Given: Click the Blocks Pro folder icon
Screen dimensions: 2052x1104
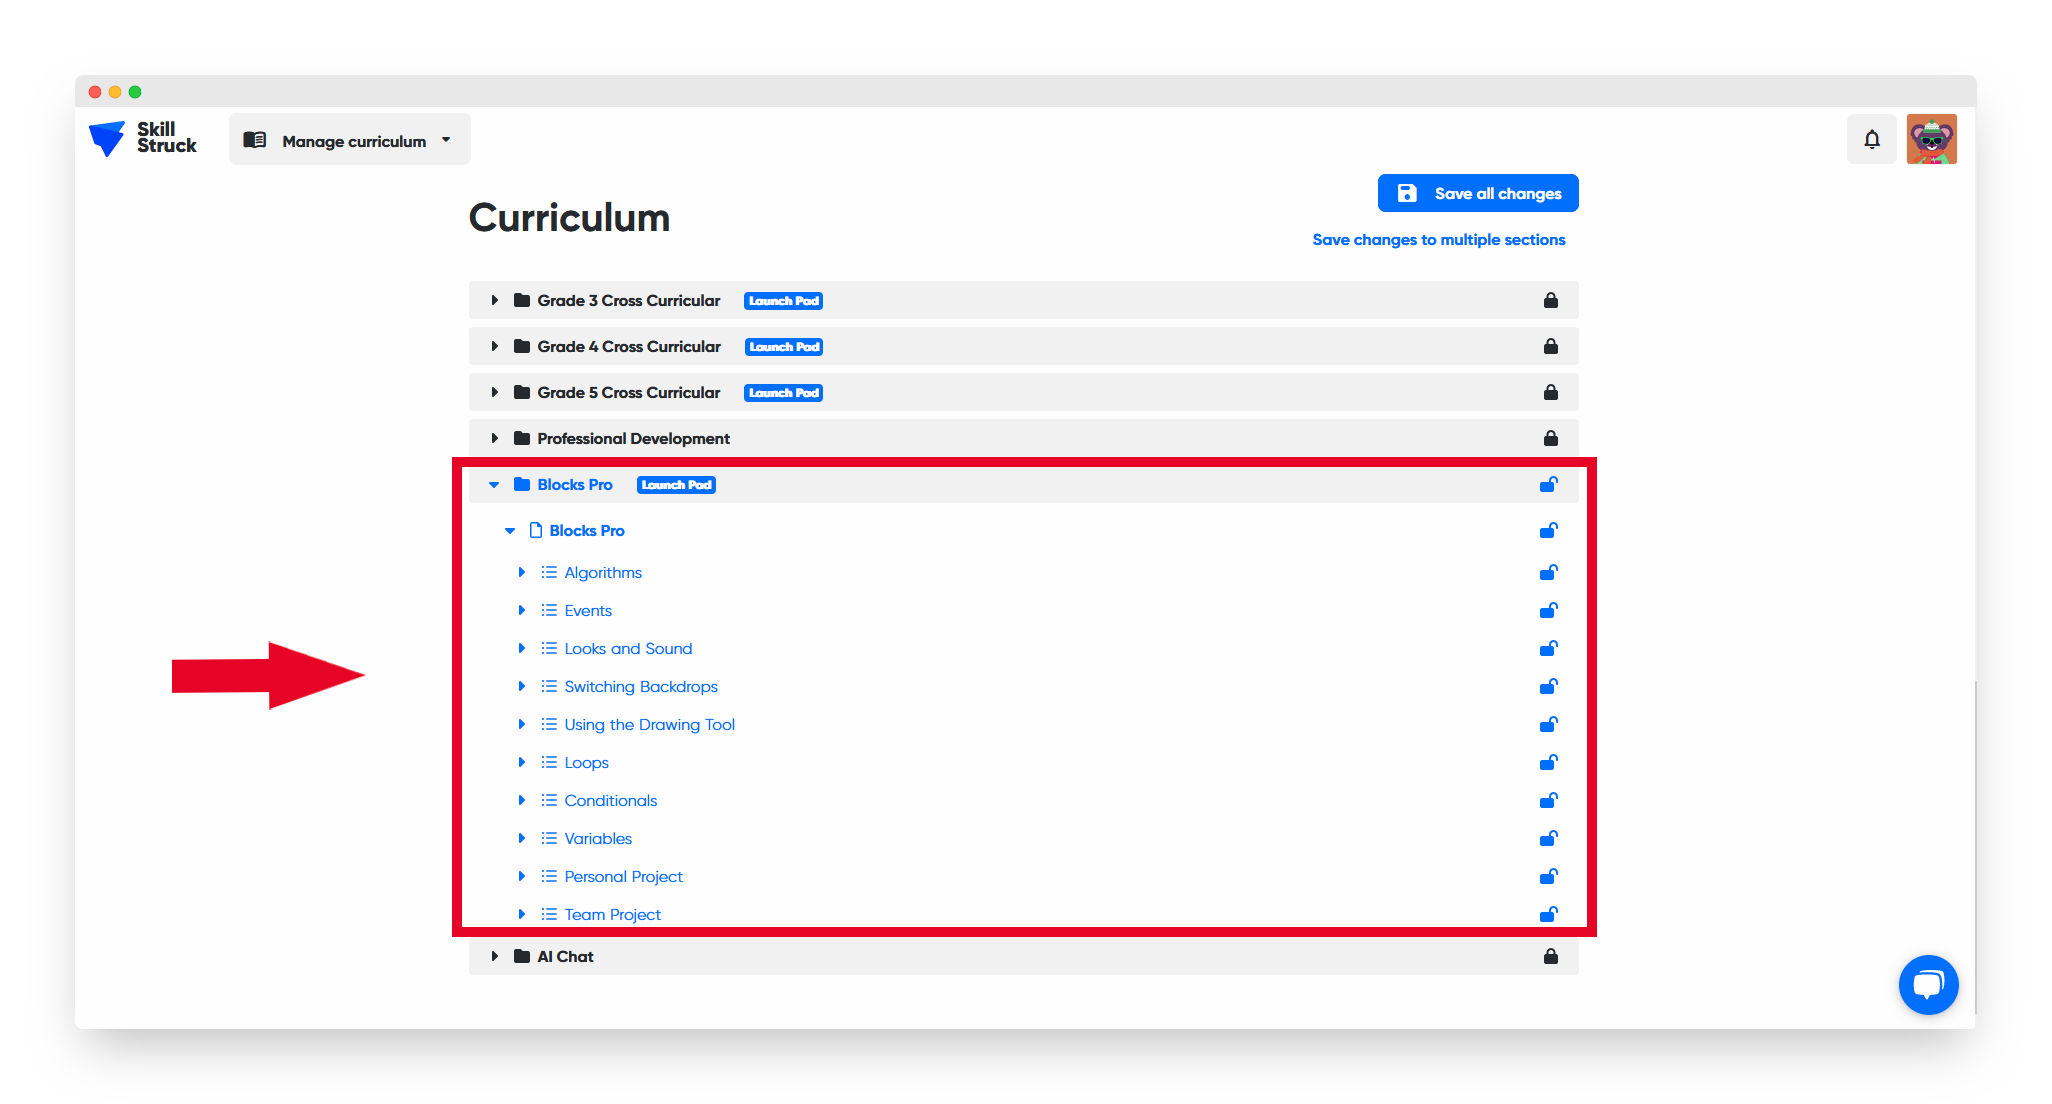Looking at the screenshot, I should tap(521, 485).
